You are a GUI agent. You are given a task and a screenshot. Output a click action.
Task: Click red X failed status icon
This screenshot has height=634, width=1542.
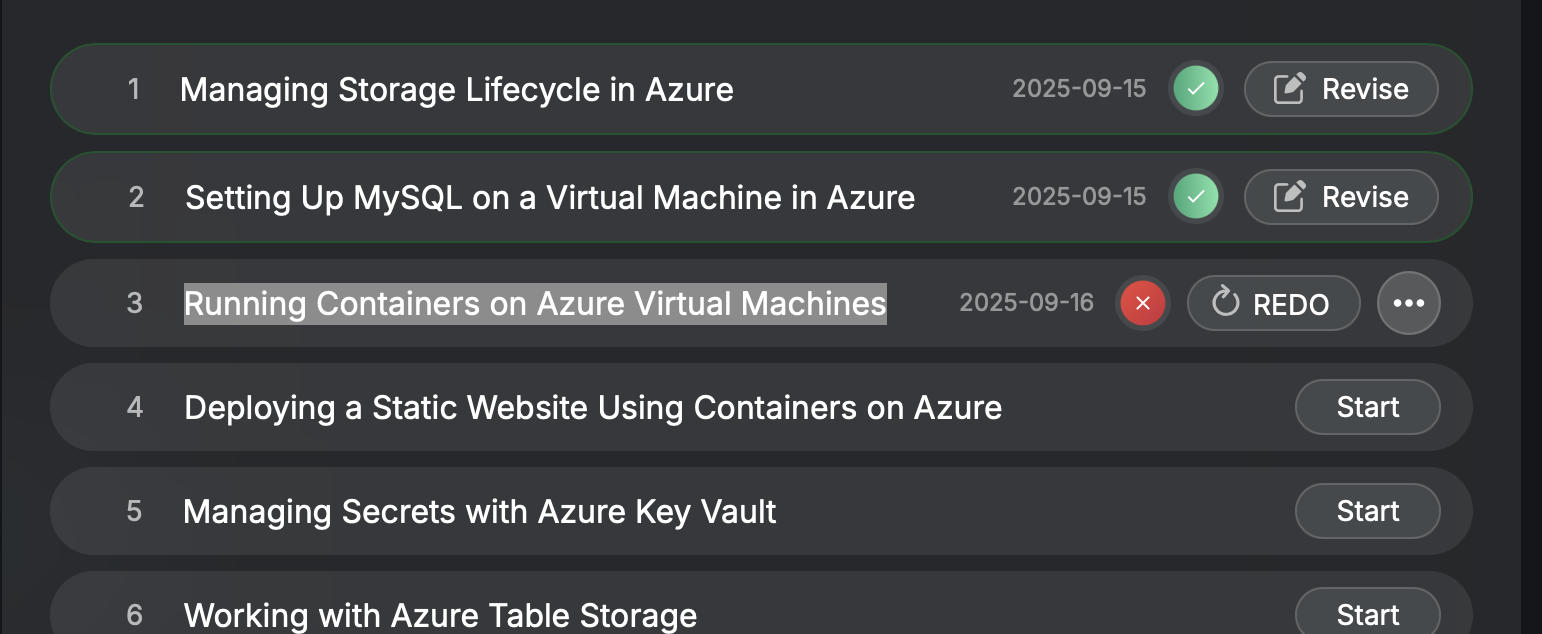pyautogui.click(x=1143, y=303)
